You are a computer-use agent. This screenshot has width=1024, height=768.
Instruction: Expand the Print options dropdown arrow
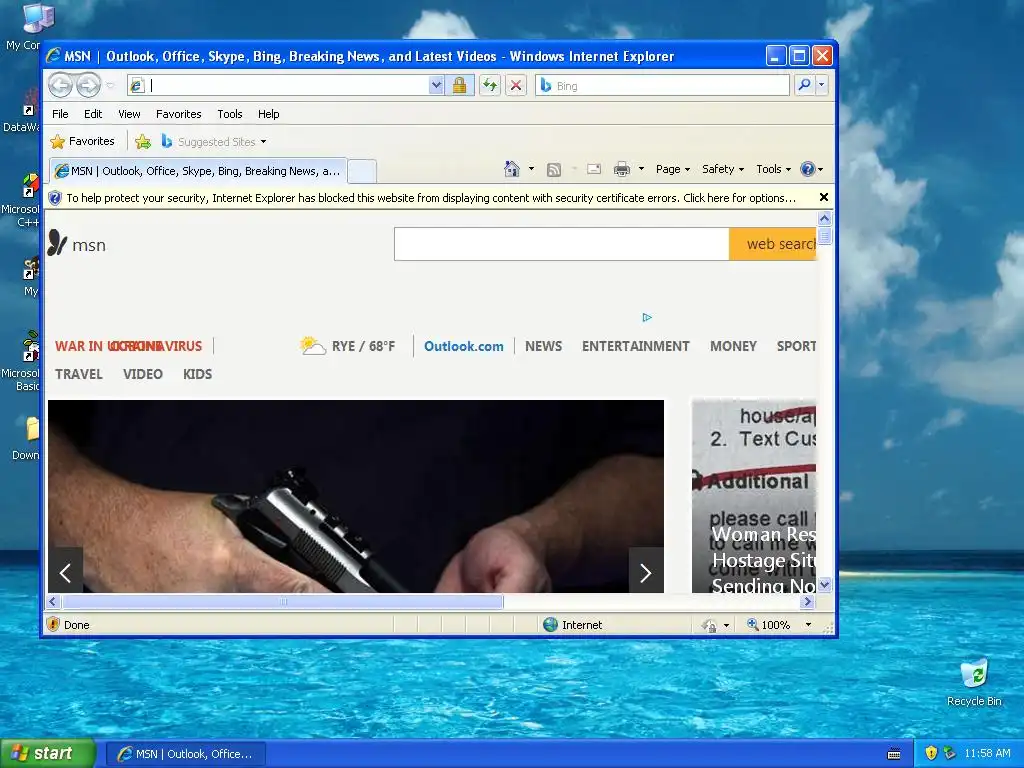pyautogui.click(x=641, y=169)
